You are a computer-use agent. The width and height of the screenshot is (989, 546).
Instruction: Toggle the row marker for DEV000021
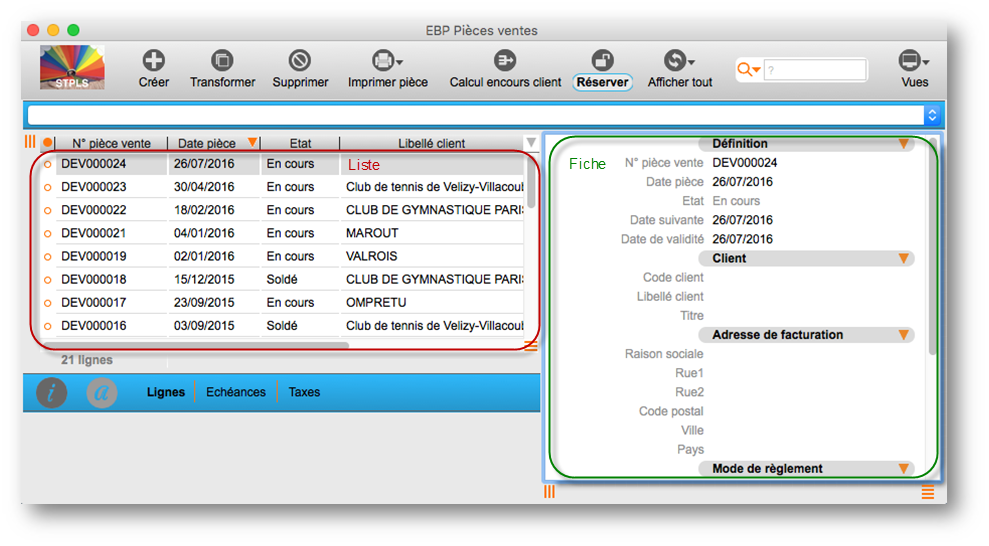[x=47, y=234]
